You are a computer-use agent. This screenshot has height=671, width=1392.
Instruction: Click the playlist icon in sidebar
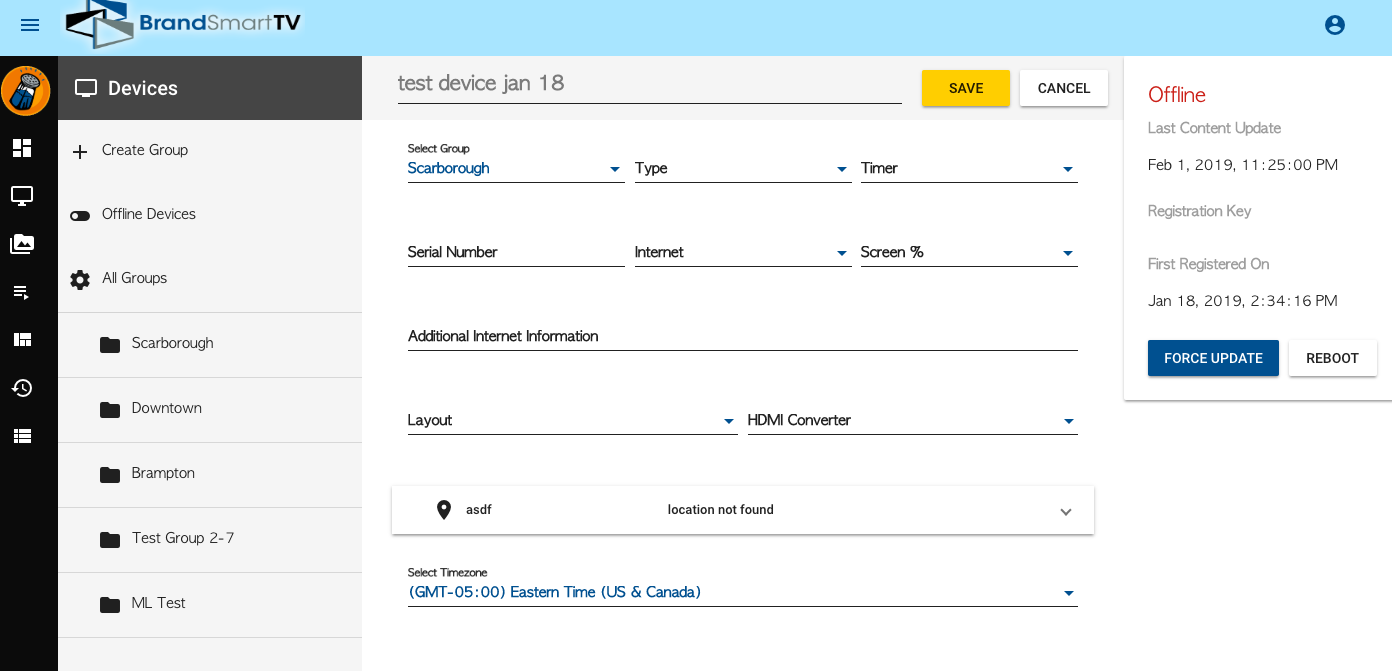(22, 292)
